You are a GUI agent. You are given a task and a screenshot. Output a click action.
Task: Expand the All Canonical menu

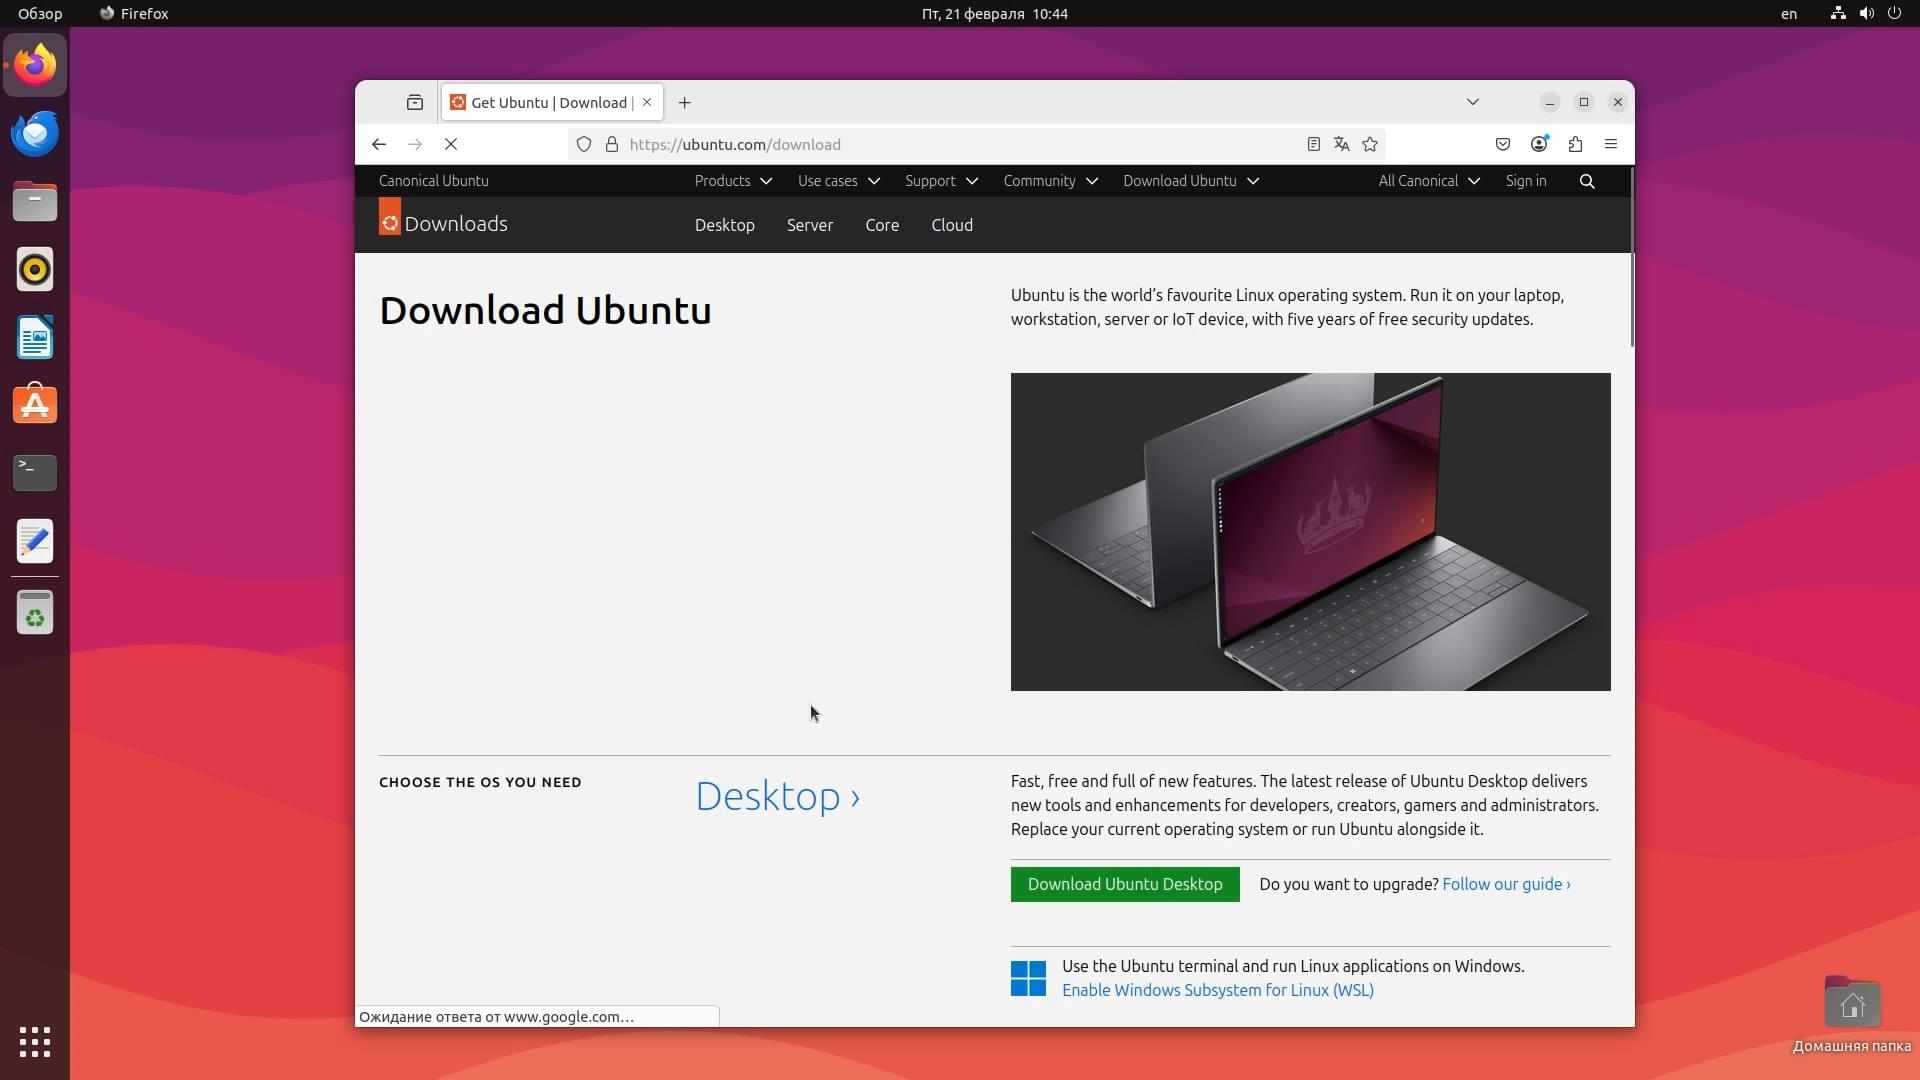tap(1428, 181)
